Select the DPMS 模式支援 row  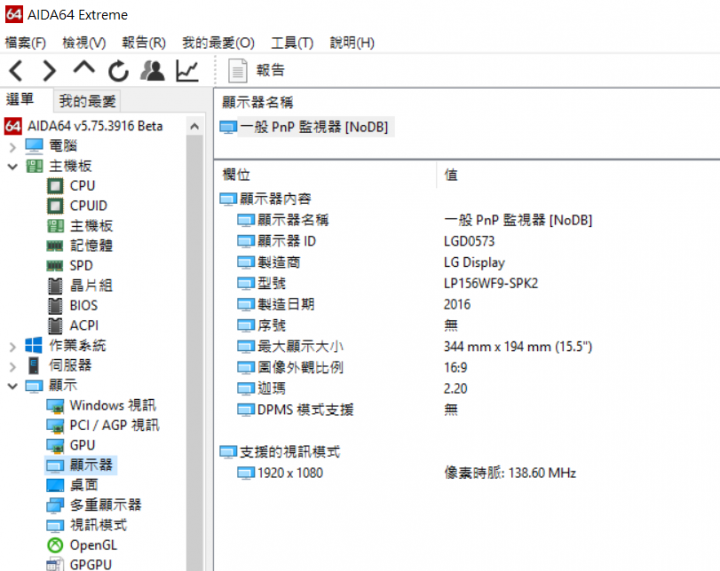coord(295,409)
